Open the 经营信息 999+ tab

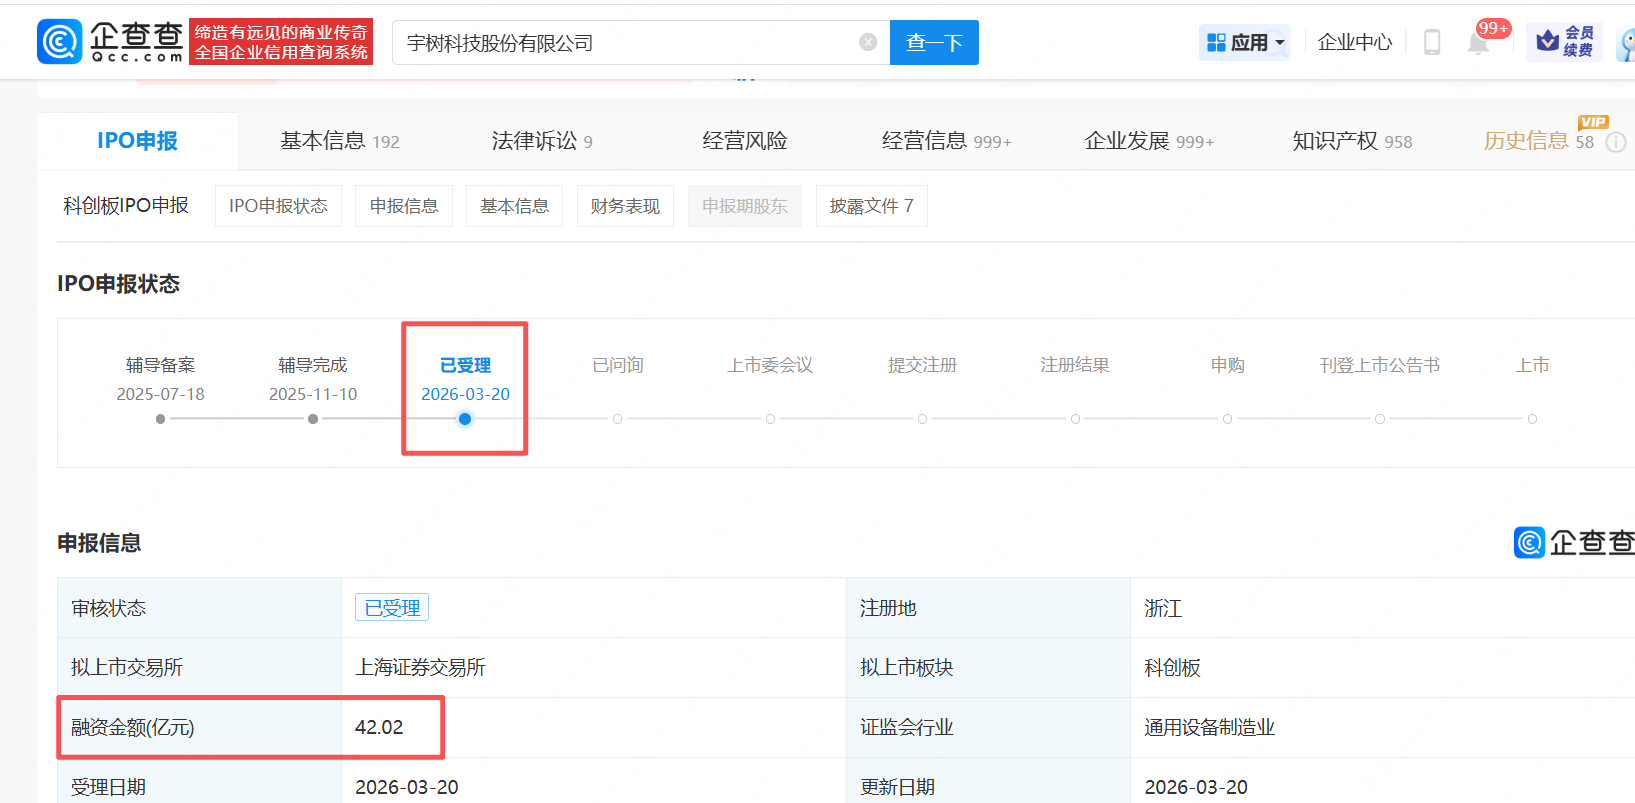pyautogui.click(x=947, y=141)
